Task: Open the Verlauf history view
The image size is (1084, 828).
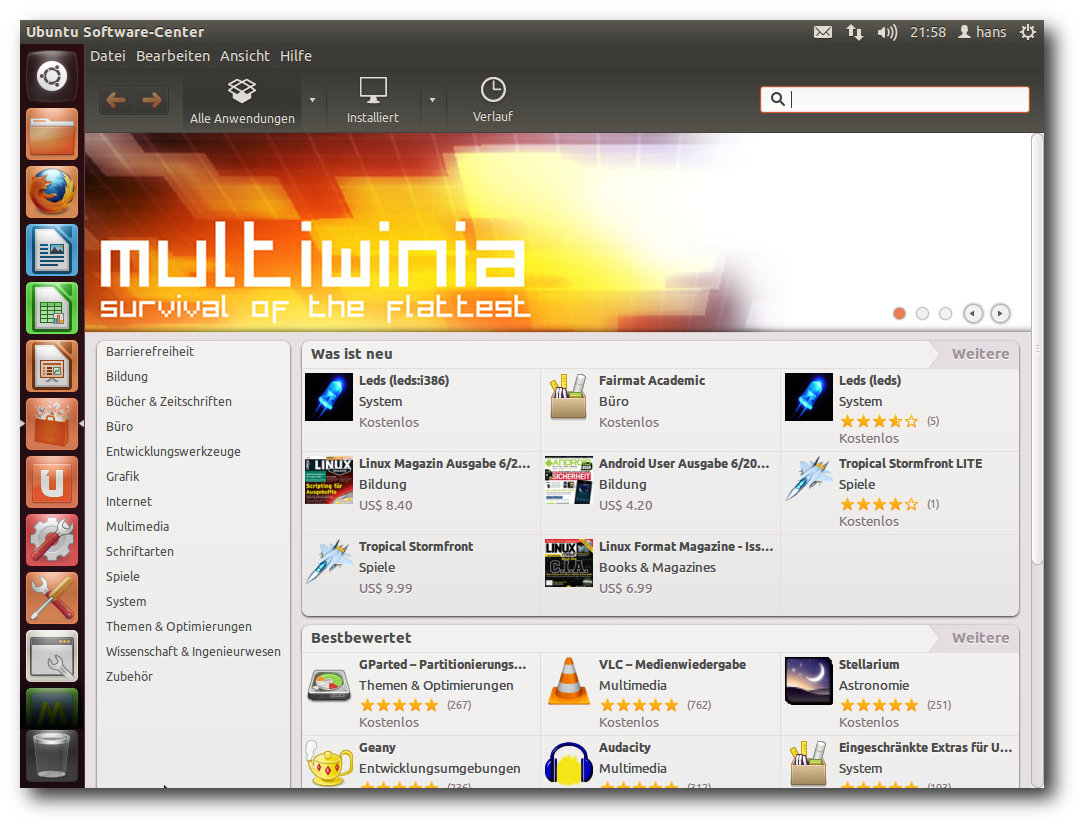Action: pyautogui.click(x=493, y=101)
